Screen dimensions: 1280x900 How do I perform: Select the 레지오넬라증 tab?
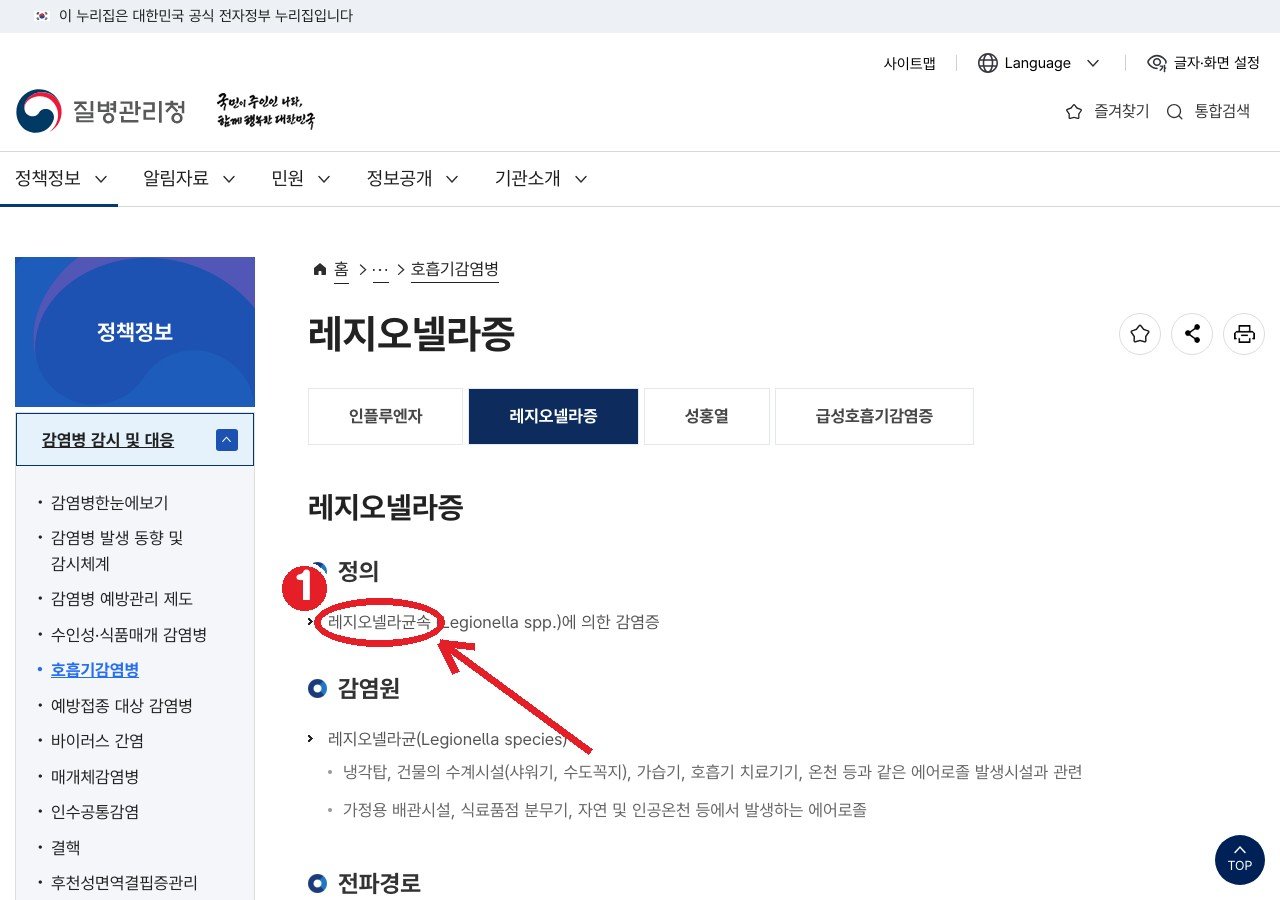click(553, 416)
